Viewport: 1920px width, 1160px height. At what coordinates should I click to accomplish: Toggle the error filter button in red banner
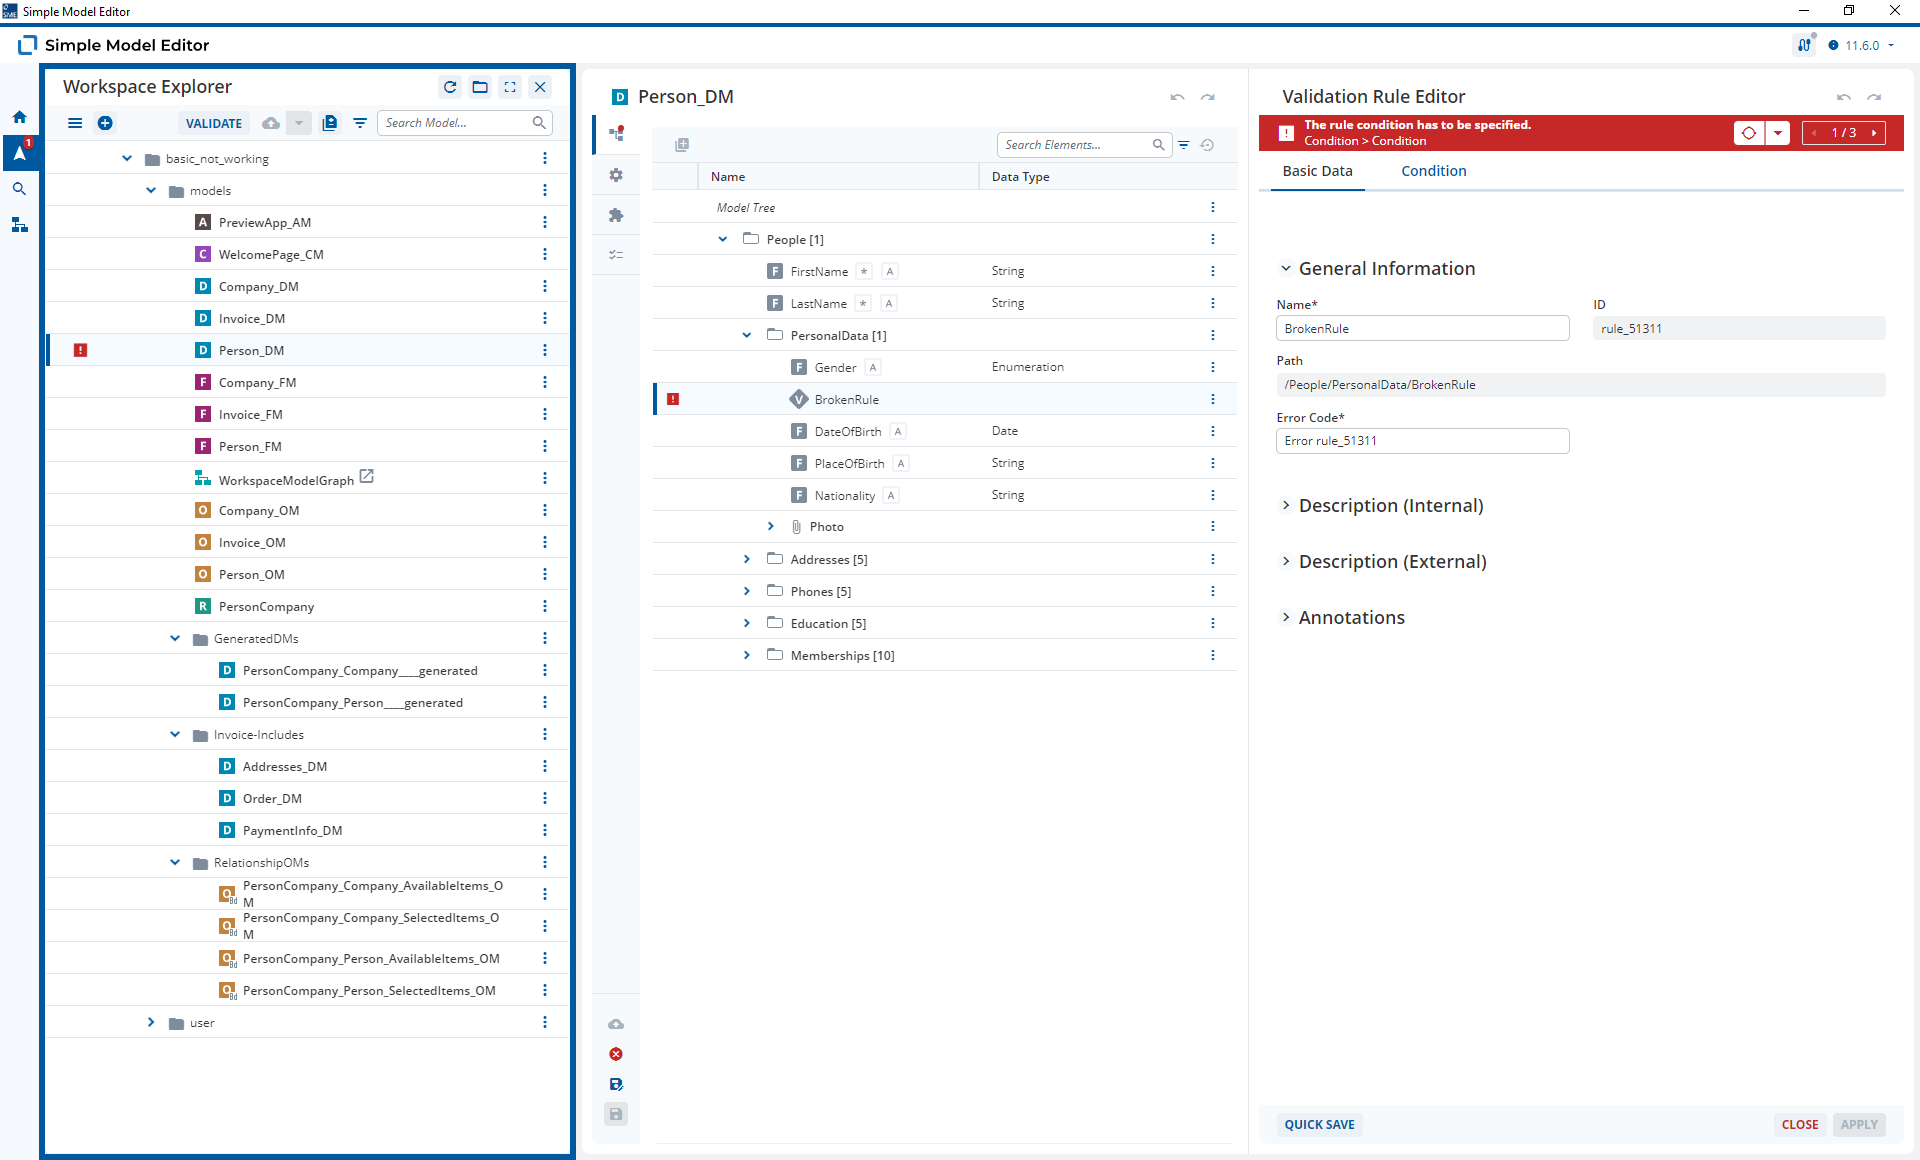coord(1749,133)
